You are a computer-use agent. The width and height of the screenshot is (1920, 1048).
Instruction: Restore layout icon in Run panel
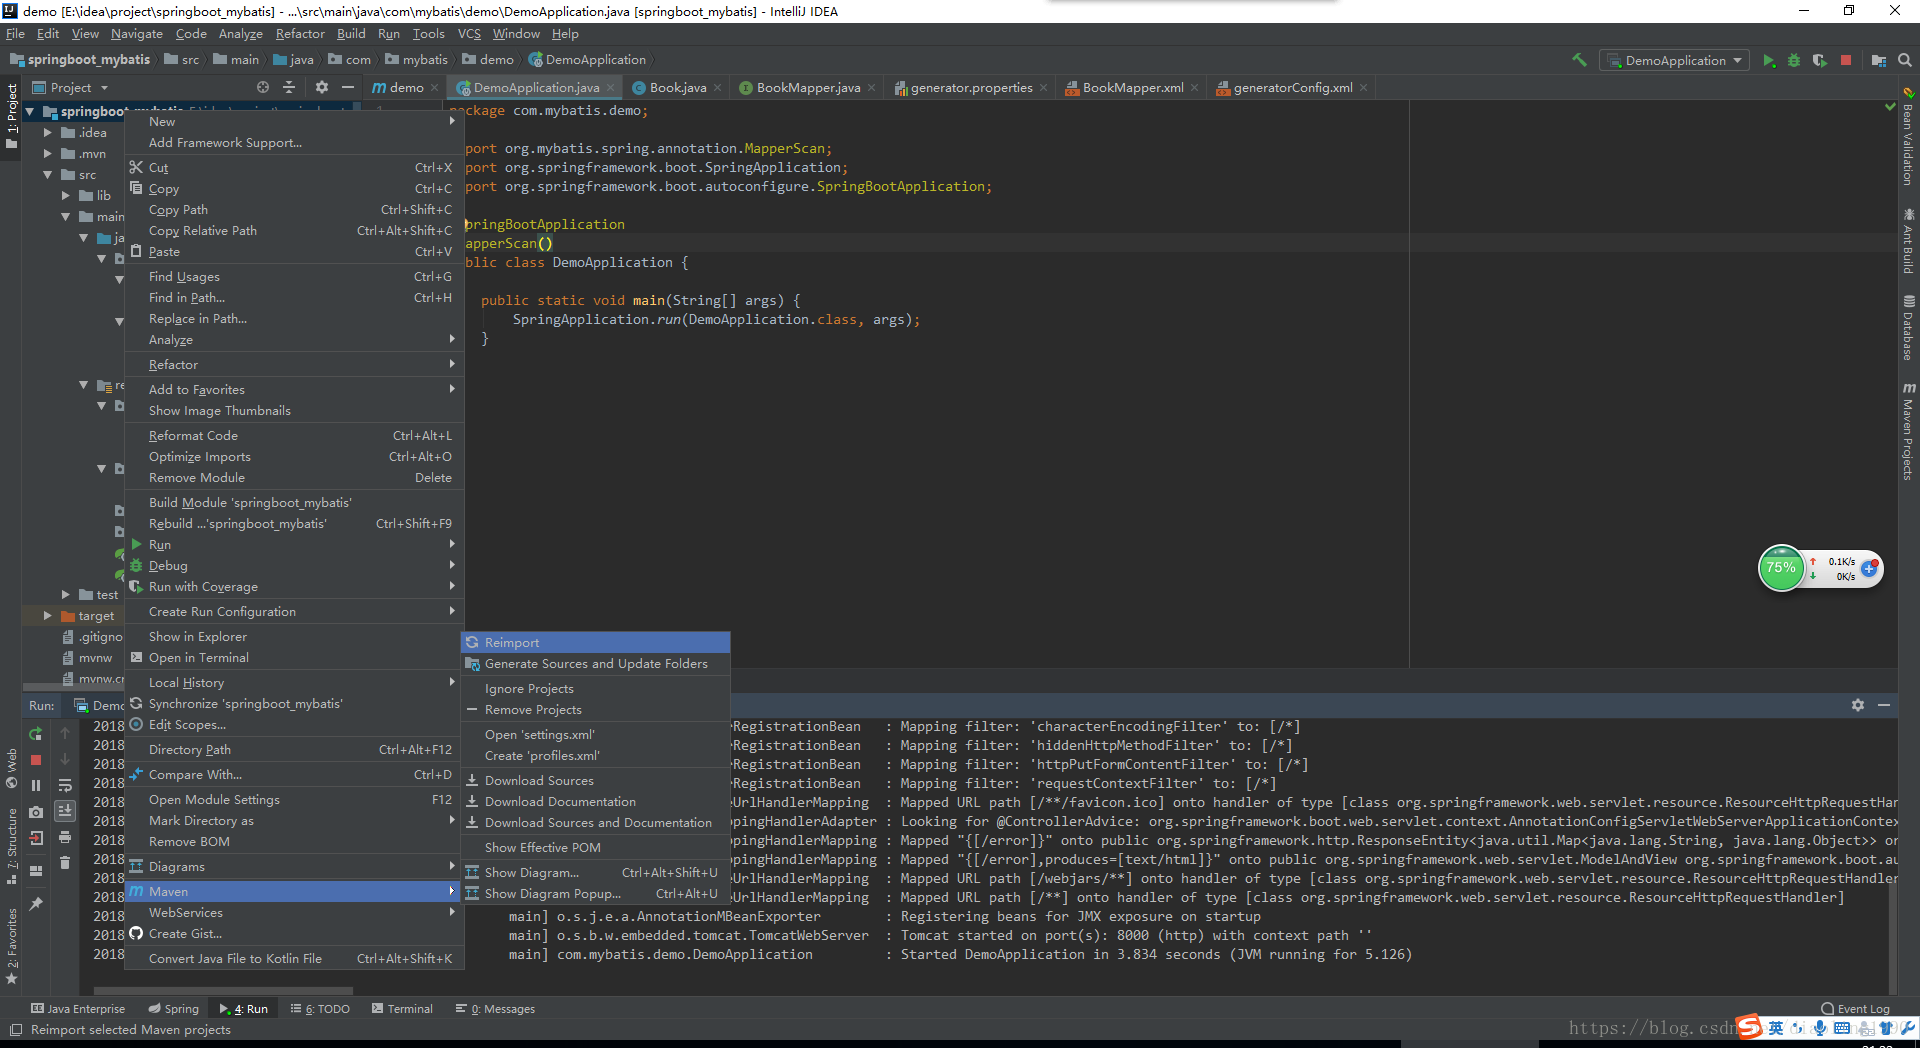click(36, 870)
